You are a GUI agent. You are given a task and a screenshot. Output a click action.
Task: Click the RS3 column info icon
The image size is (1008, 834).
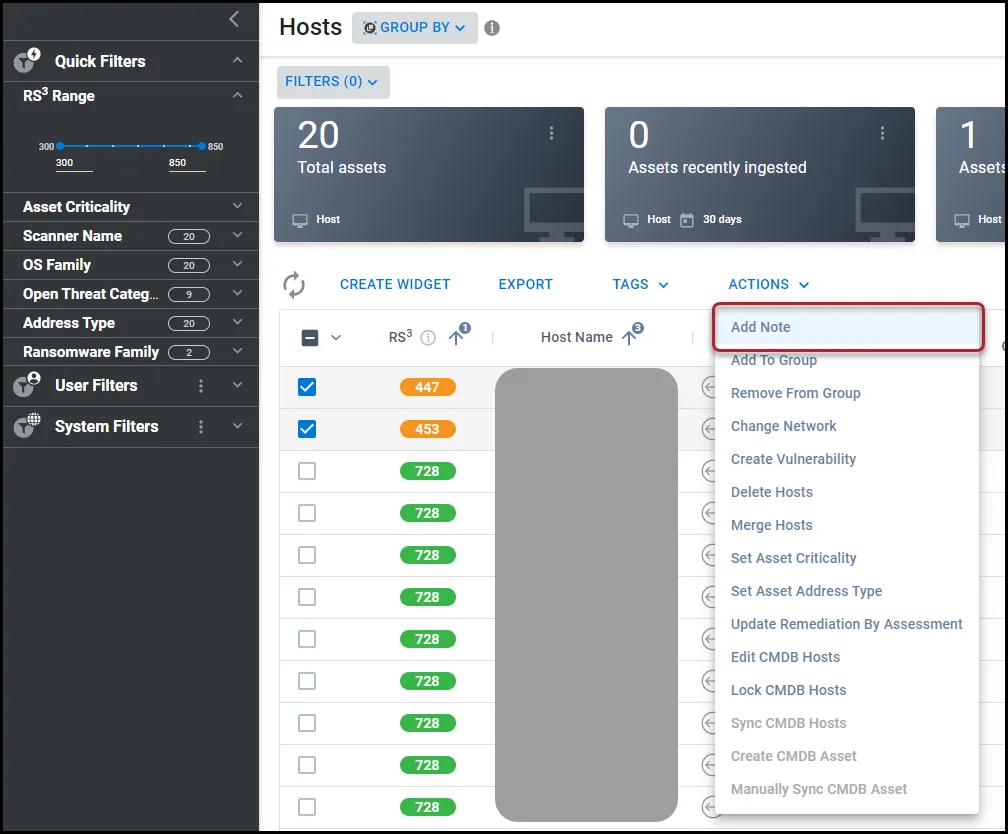(428, 338)
